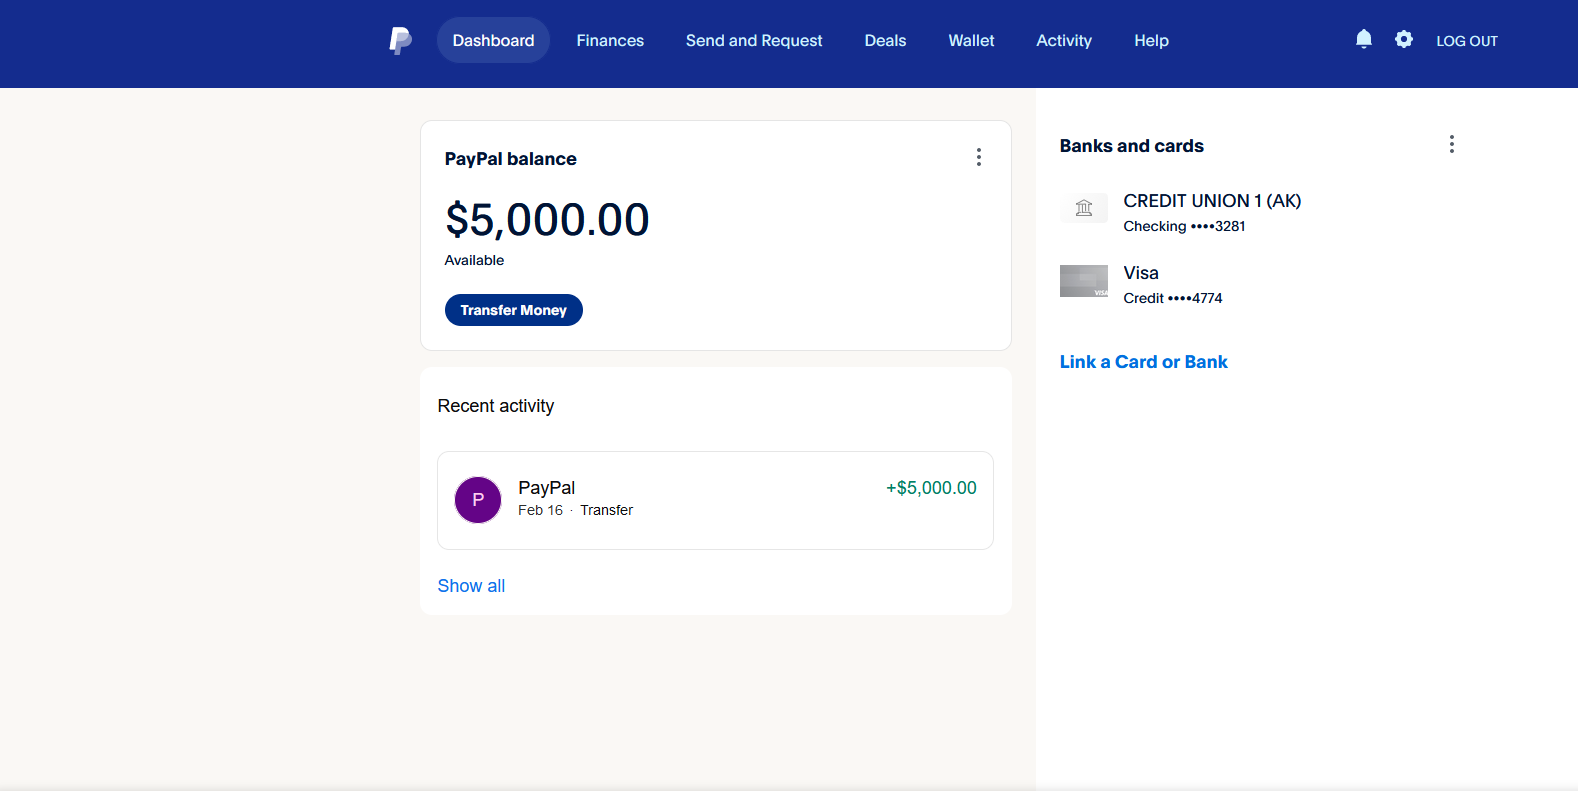Click the PayPal balance heading

pos(510,159)
